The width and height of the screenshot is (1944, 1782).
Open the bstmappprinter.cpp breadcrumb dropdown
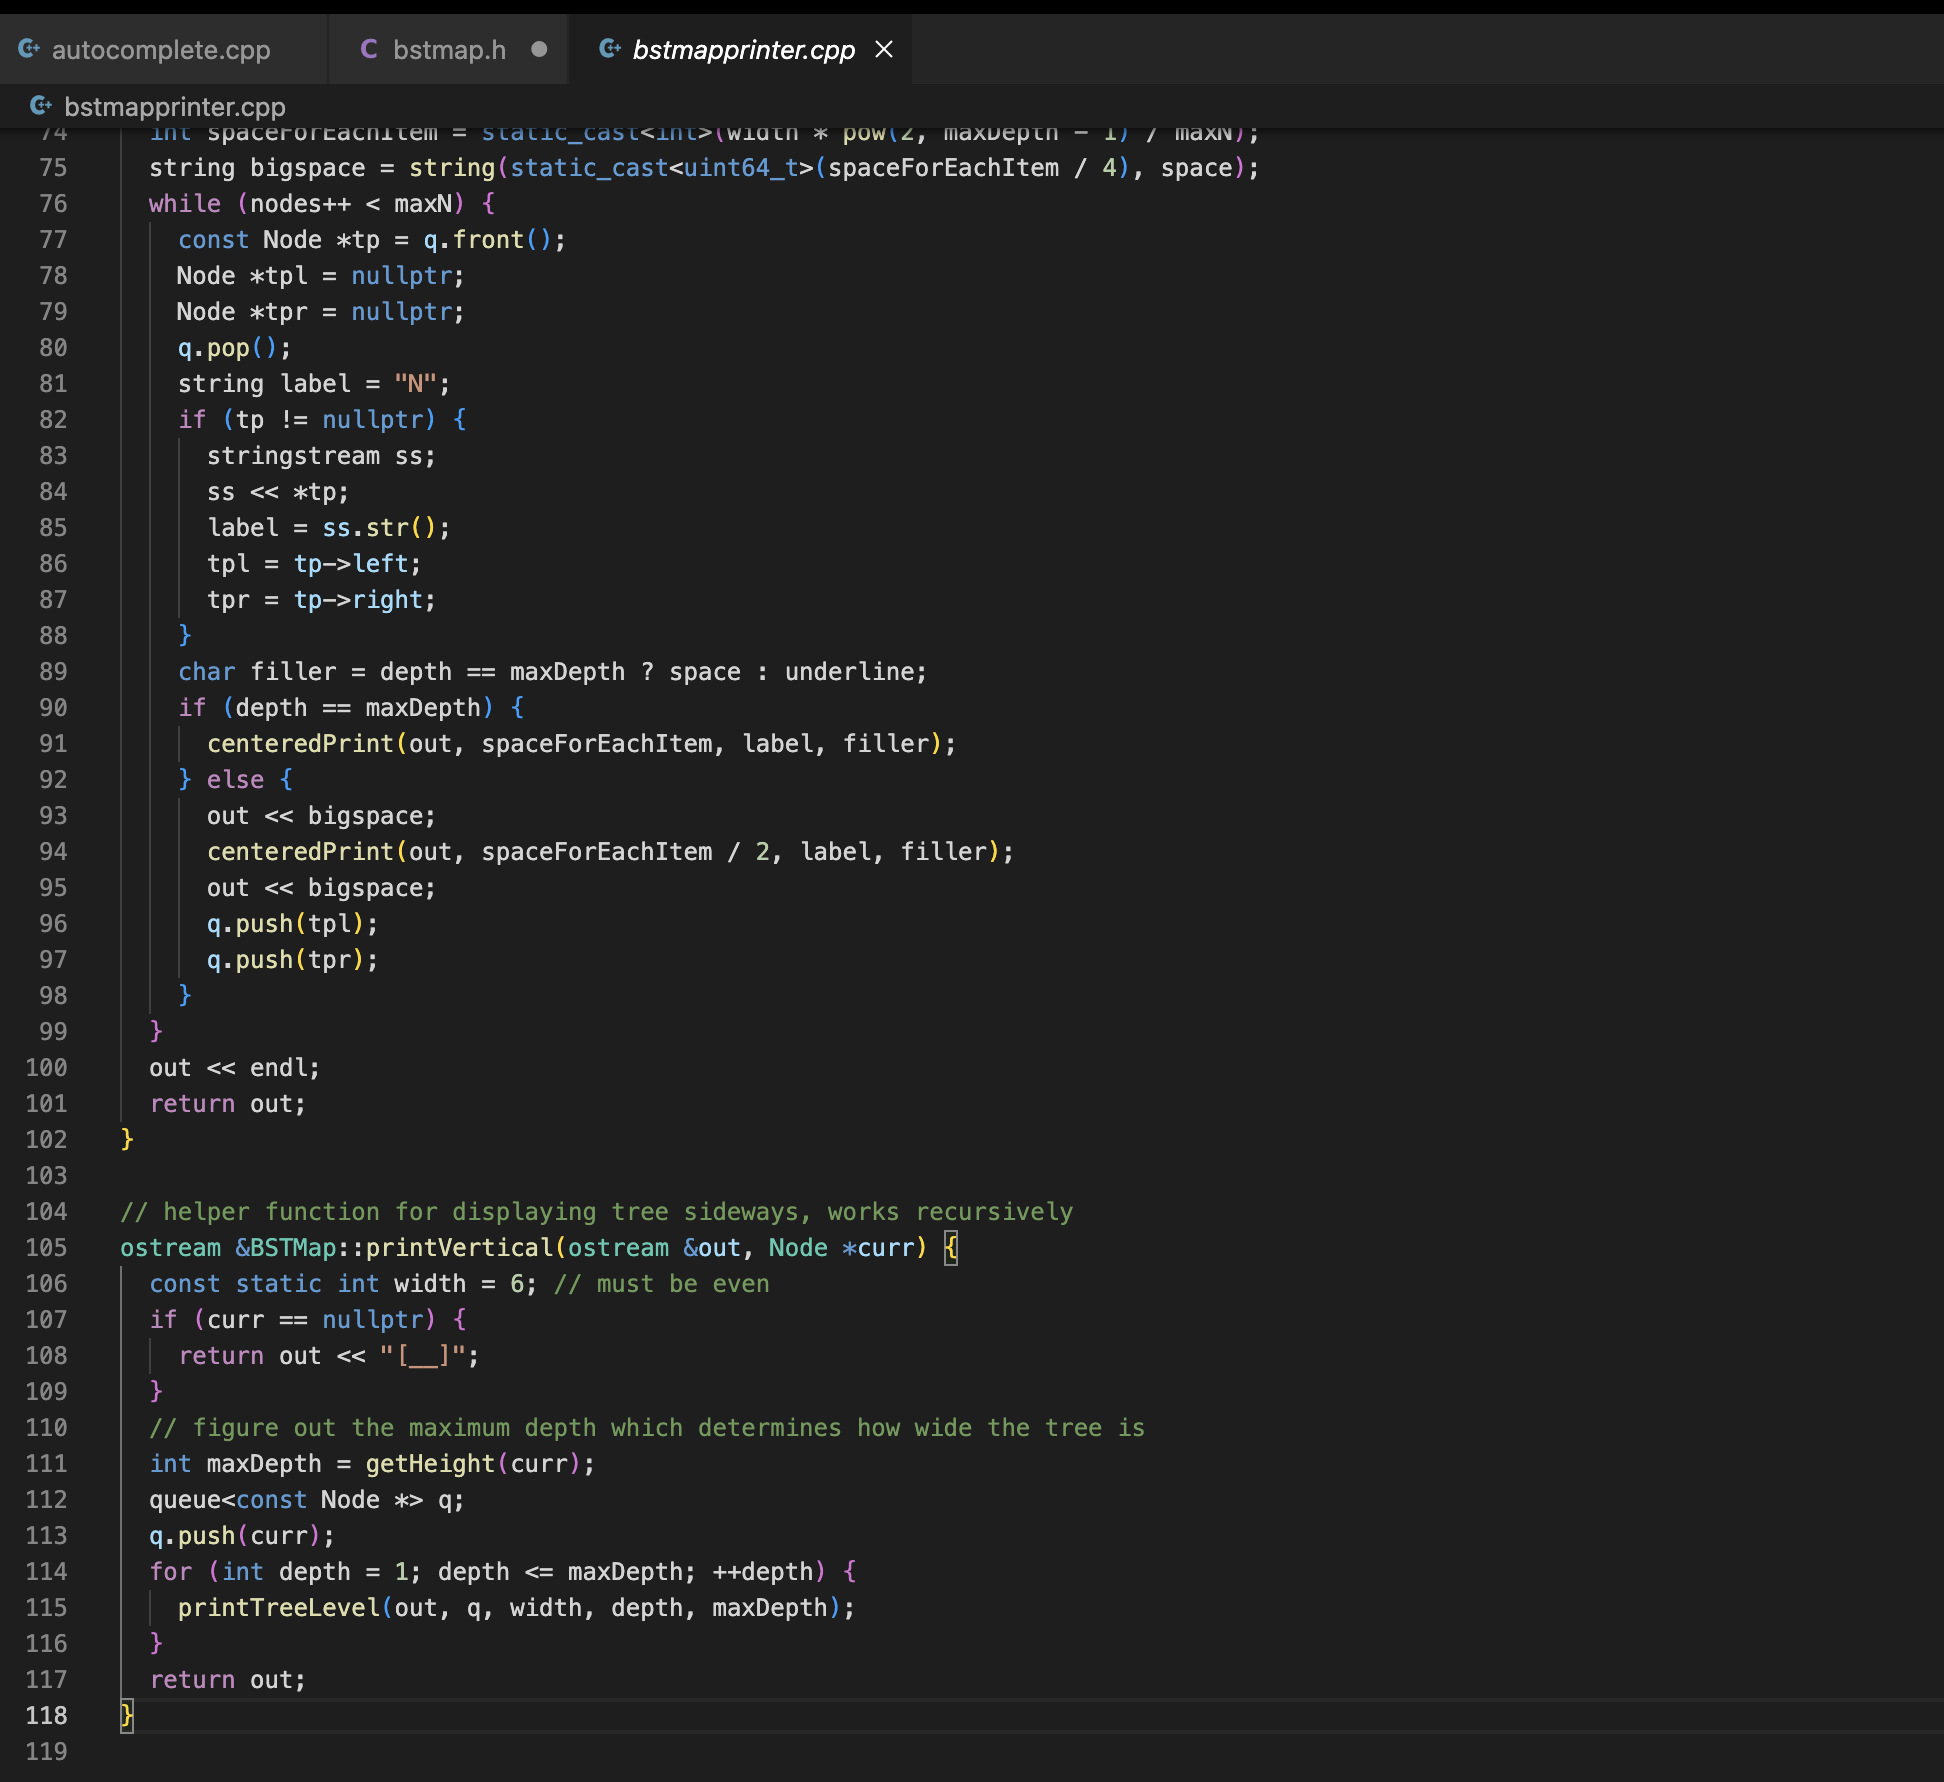coord(175,107)
